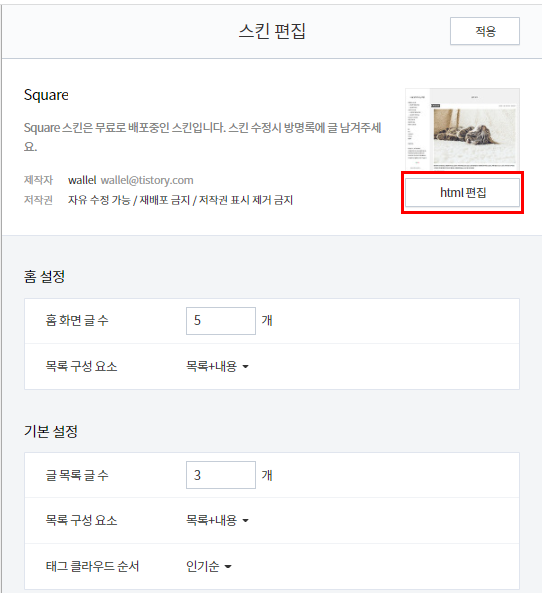Open the 기본 설정 목록 구성 요소 dropdown
The width and height of the screenshot is (542, 593).
click(217, 520)
